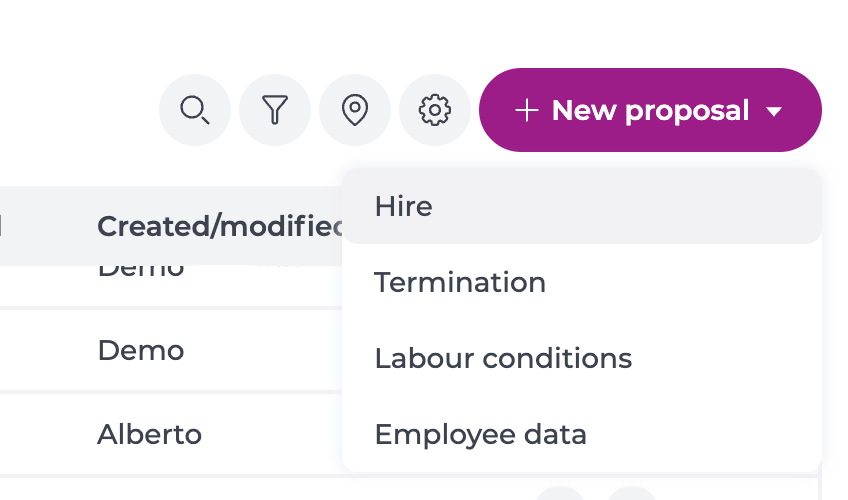Viewport: 848px width, 500px height.
Task: Click the right partially visible round button below the menu
Action: (x=631, y=494)
